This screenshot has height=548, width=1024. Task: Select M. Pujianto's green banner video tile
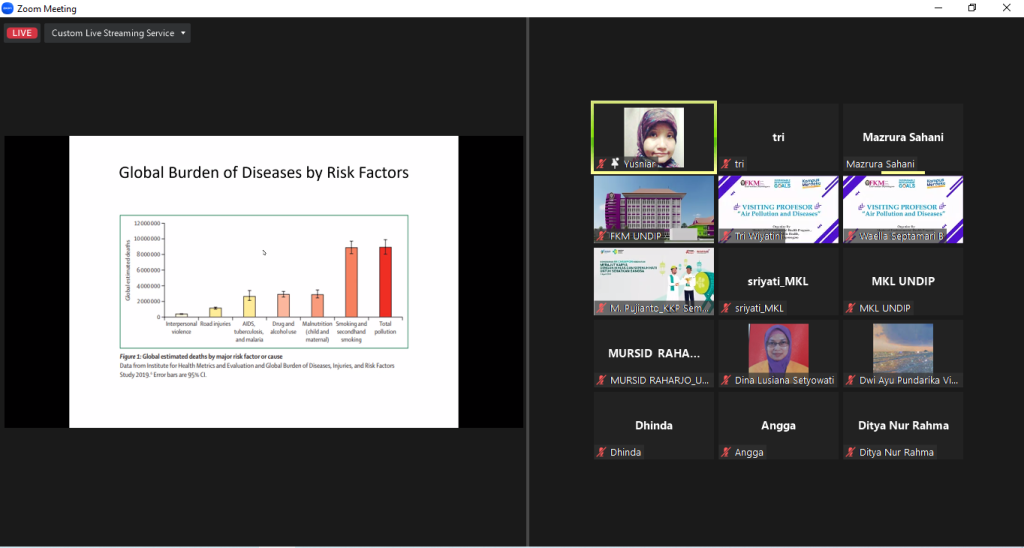654,275
